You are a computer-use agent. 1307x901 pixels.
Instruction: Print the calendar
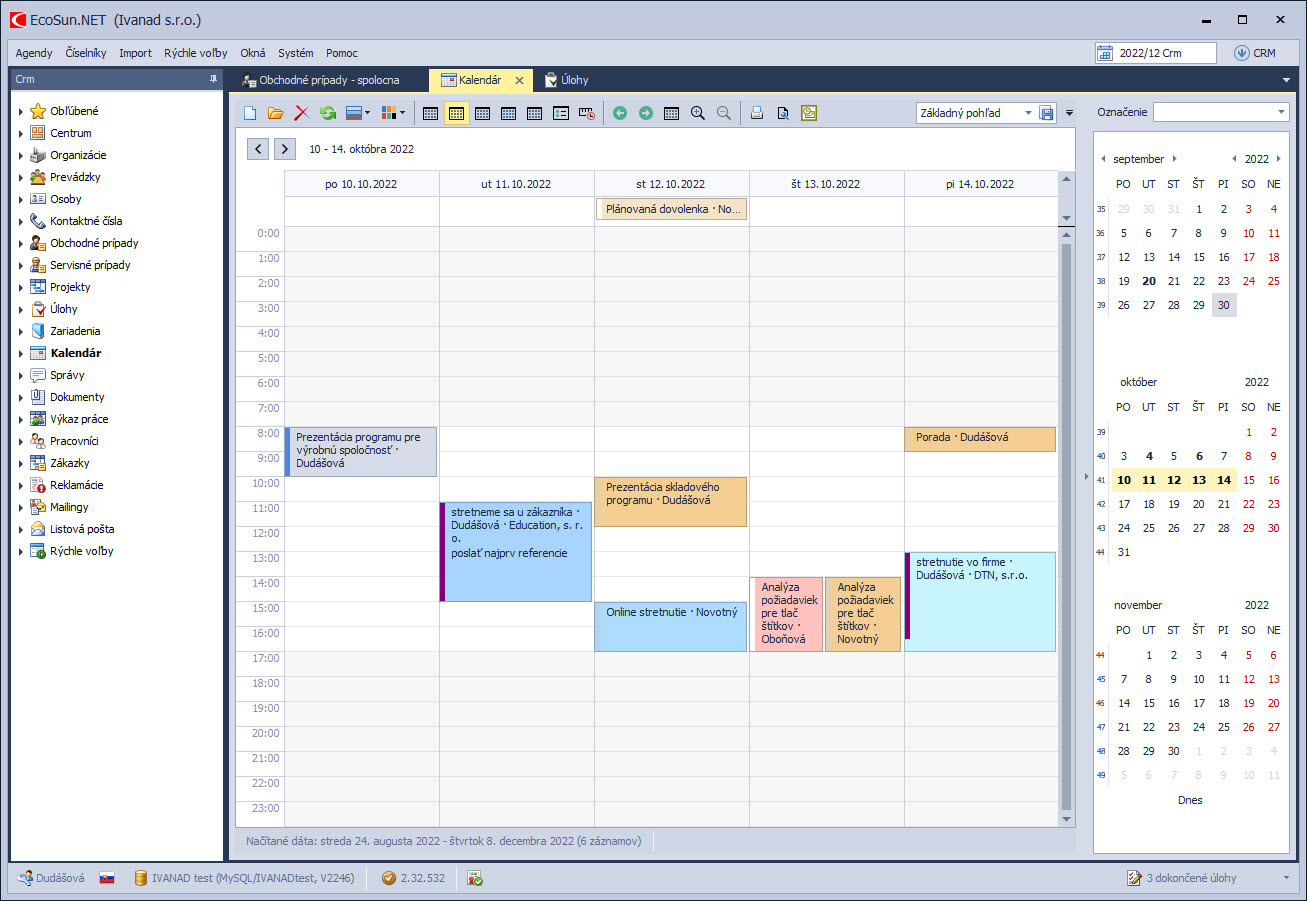pos(756,113)
